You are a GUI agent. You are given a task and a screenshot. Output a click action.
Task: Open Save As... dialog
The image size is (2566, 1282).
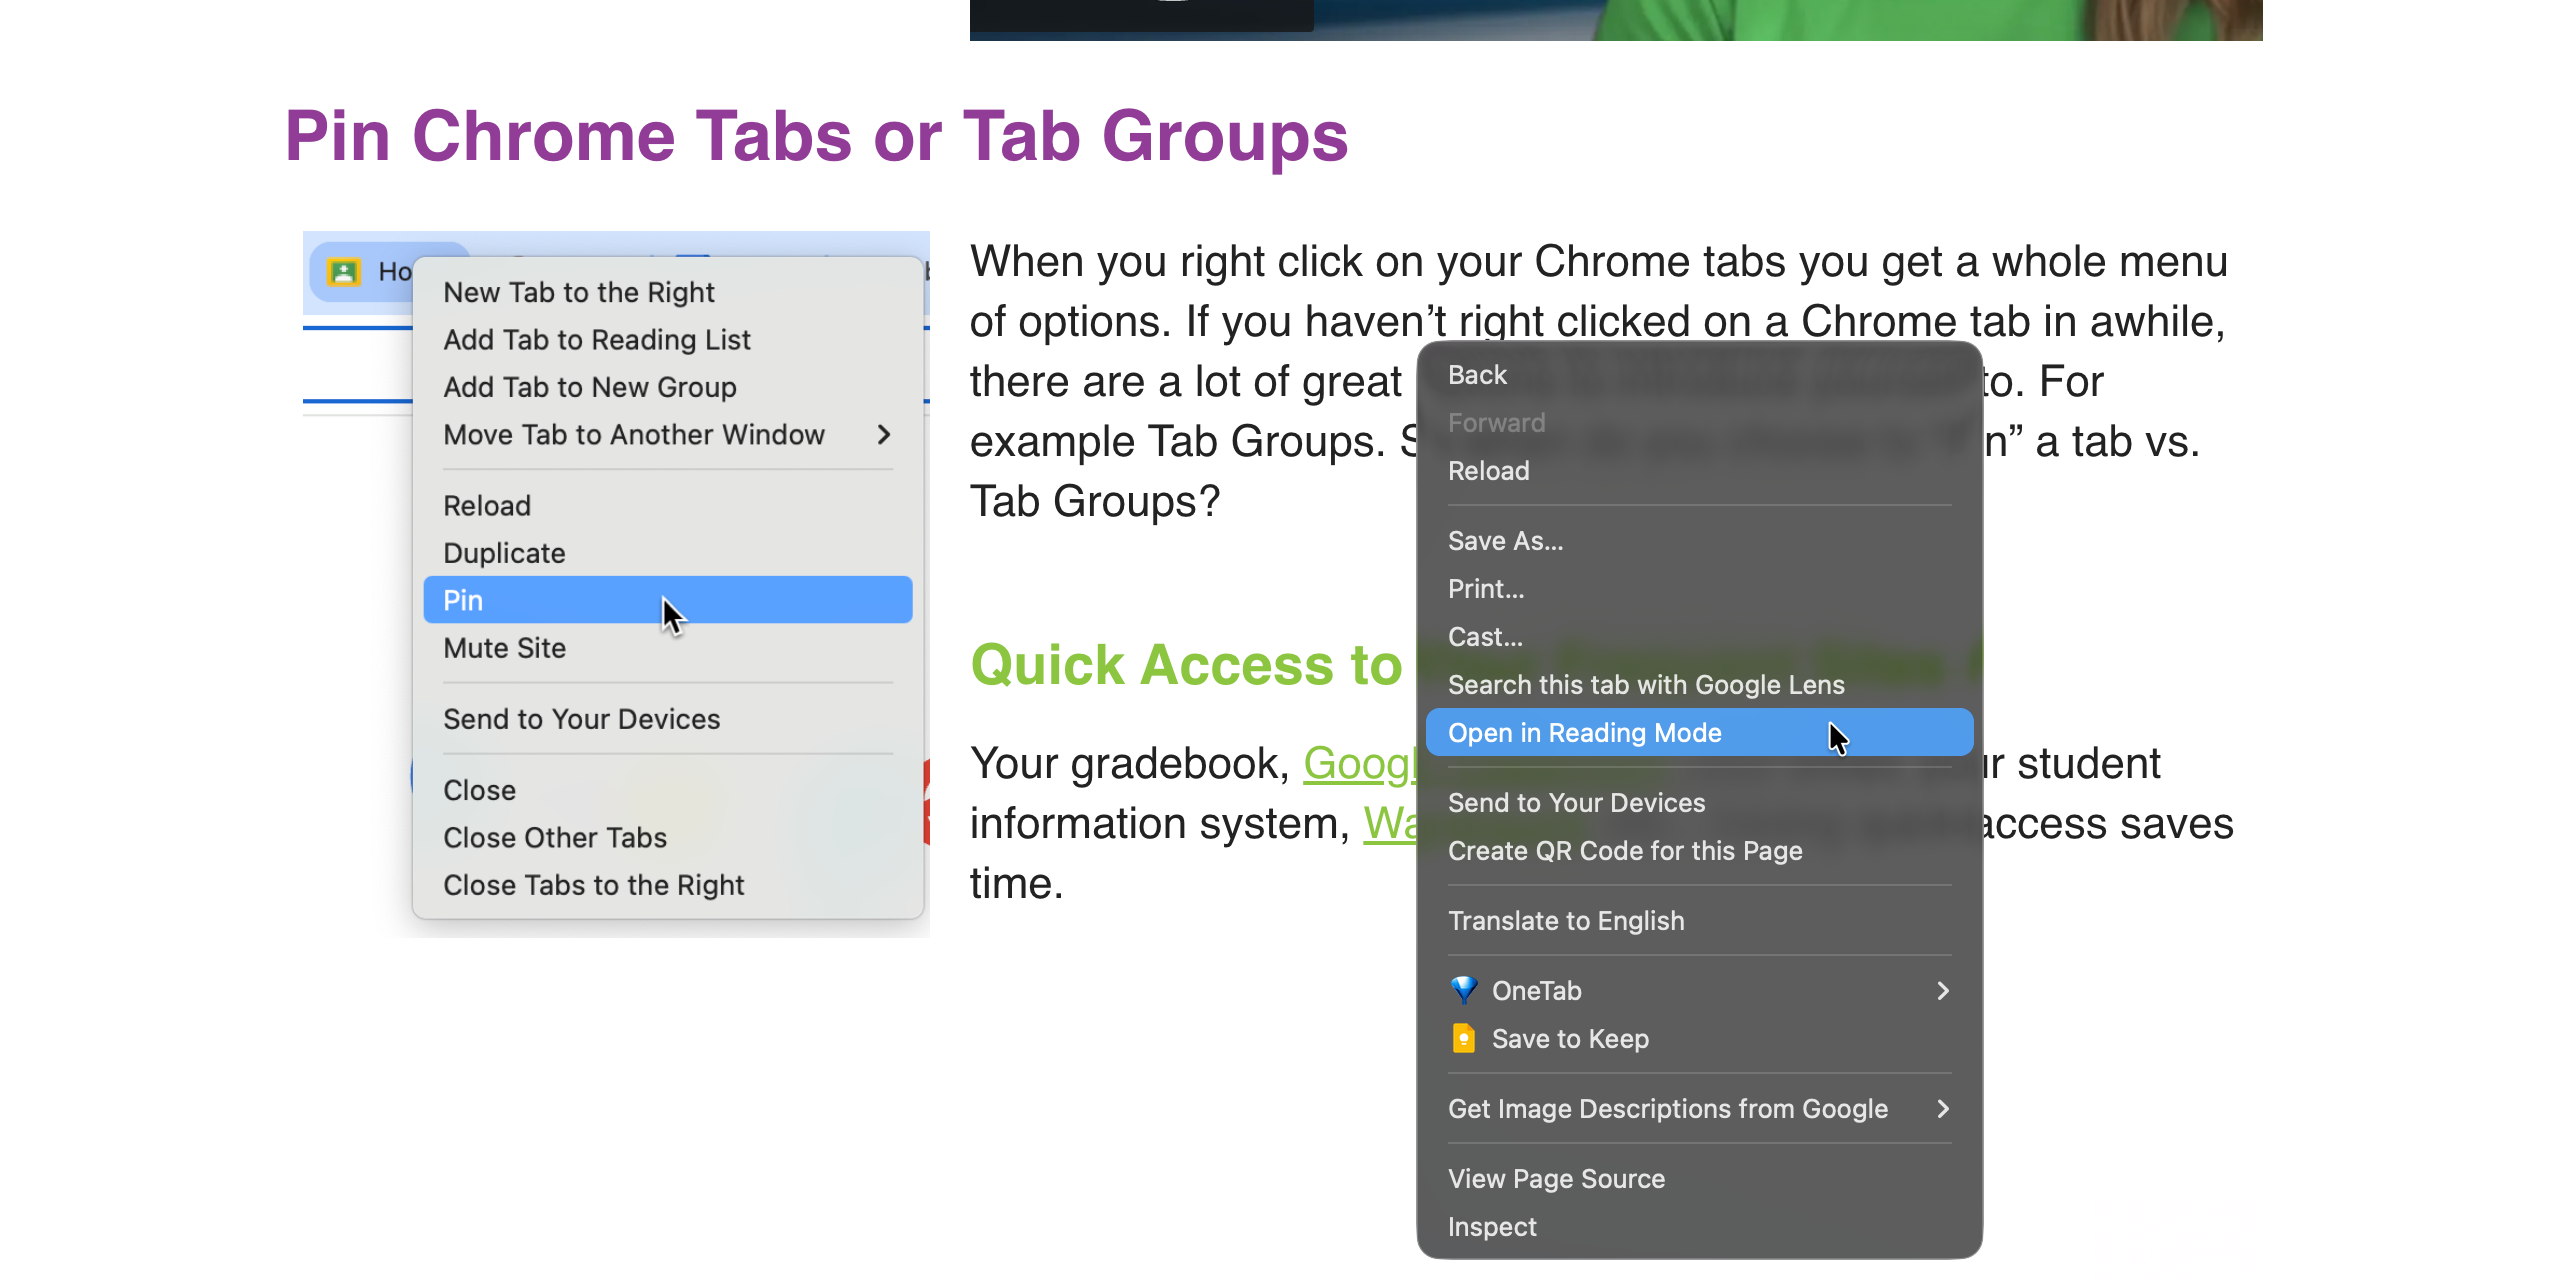1505,541
